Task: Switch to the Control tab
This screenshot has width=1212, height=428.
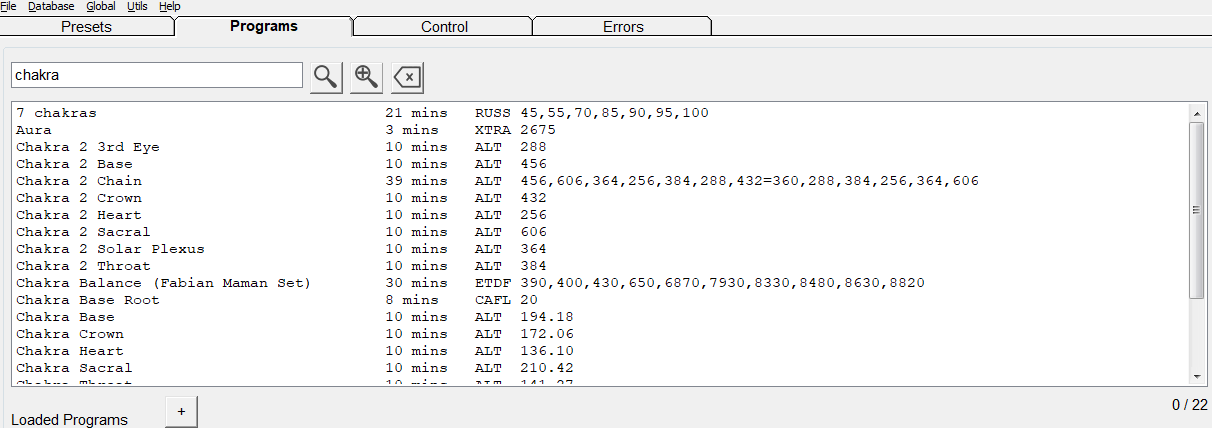Action: (x=444, y=27)
